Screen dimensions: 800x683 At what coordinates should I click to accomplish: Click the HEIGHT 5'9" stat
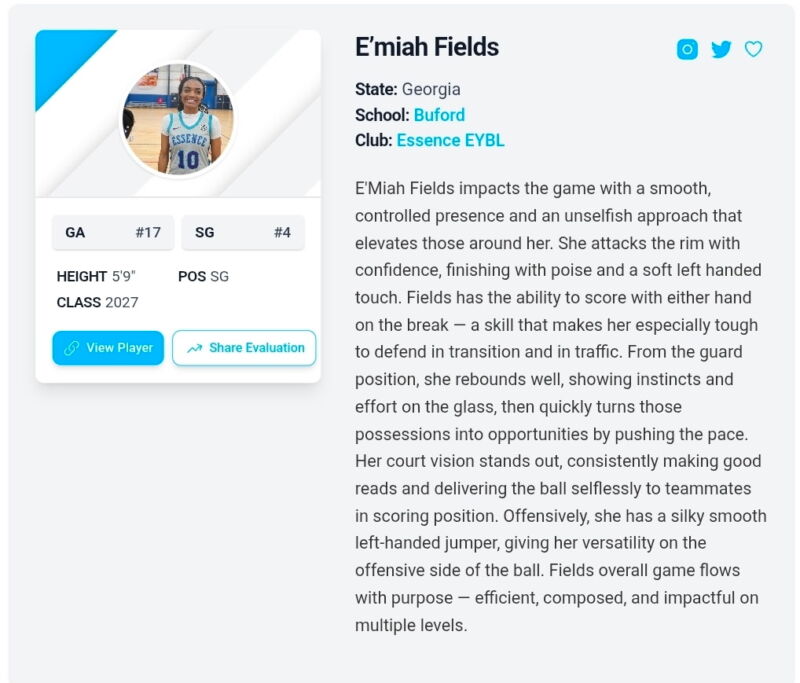click(96, 276)
